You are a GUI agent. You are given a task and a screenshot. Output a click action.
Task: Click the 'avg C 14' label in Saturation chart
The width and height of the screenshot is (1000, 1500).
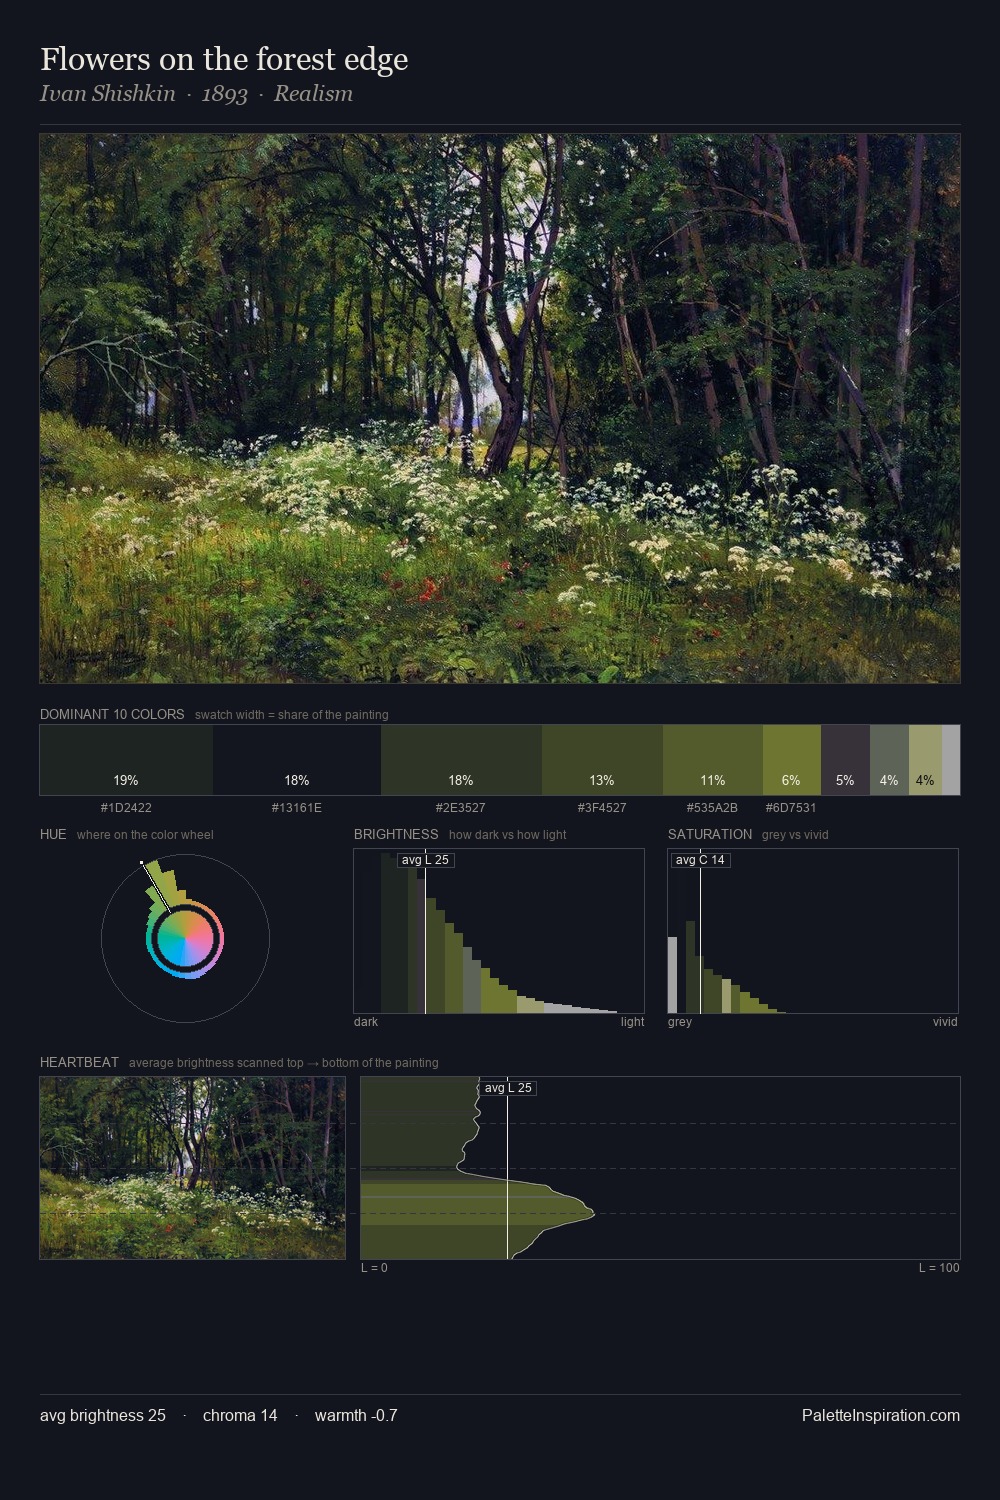700,860
